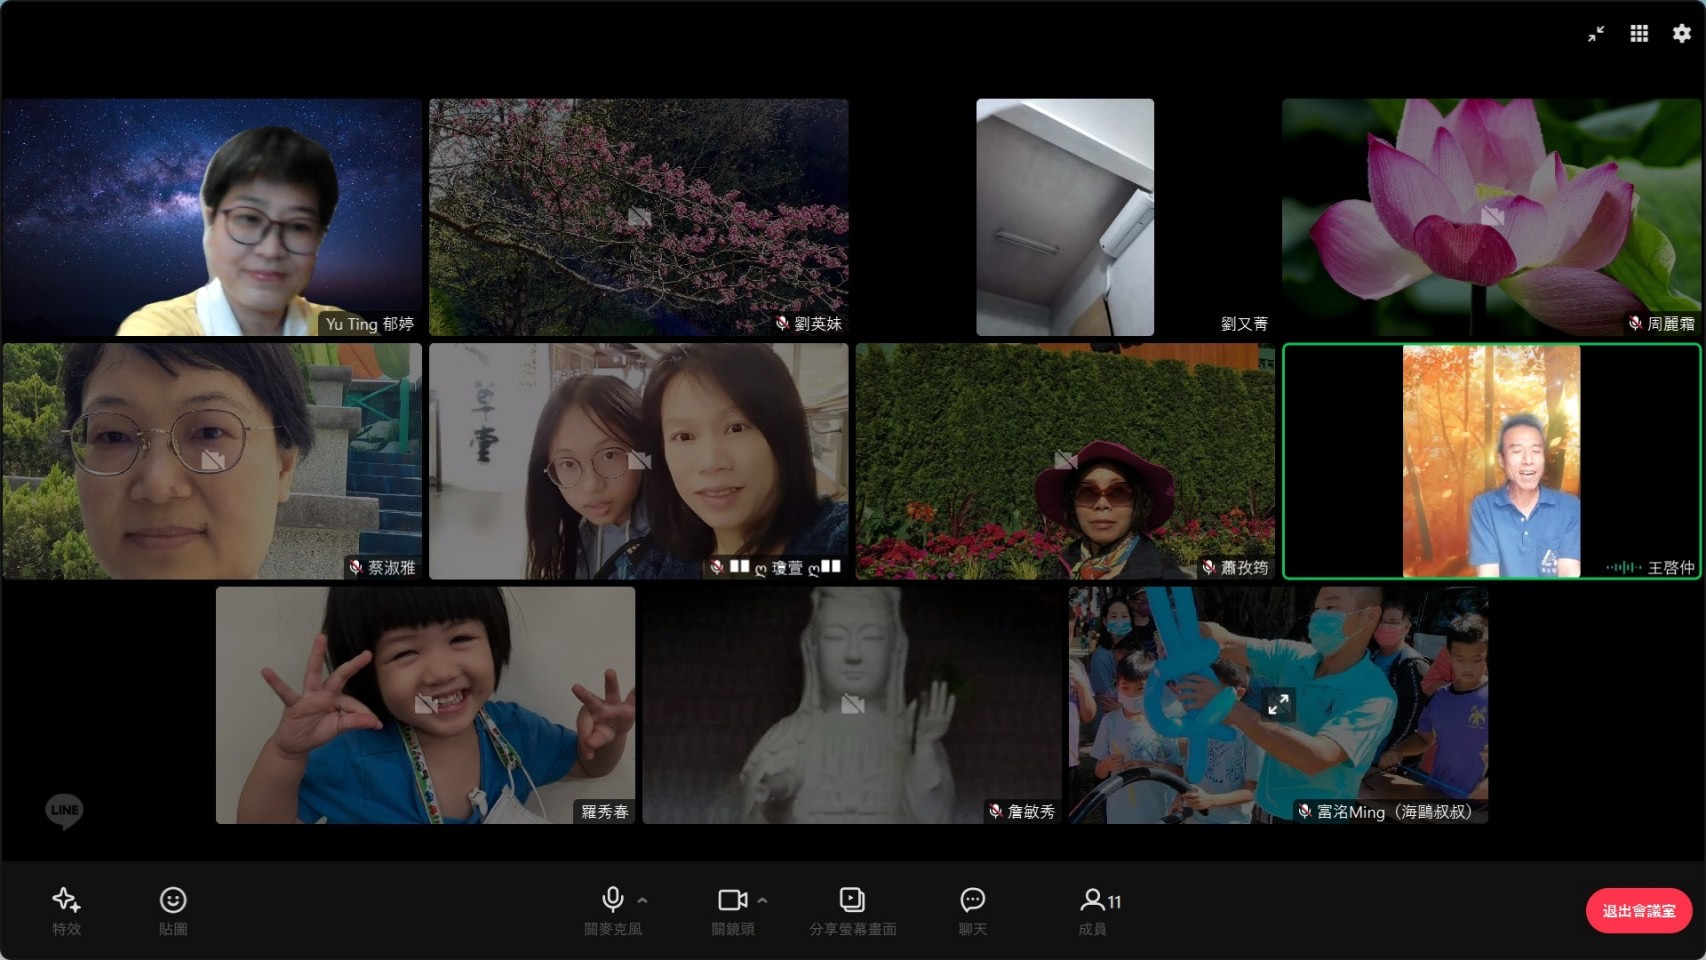Image resolution: width=1706 pixels, height=960 pixels.
Task: Select the 羅秀春 participant tile
Action: tap(425, 705)
